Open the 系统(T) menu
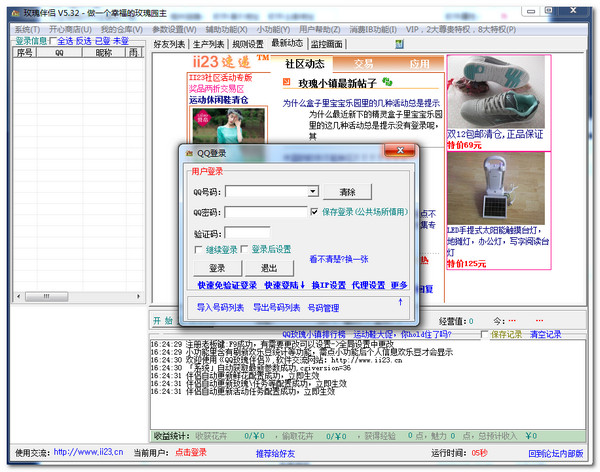This screenshot has width=600, height=472. (27, 29)
